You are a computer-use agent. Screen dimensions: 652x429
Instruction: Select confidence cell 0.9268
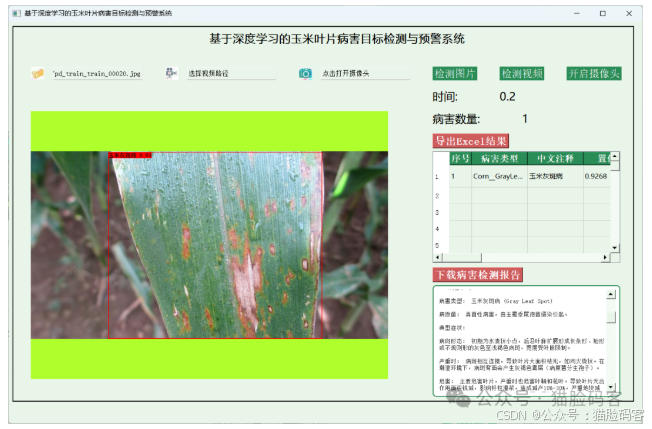597,176
